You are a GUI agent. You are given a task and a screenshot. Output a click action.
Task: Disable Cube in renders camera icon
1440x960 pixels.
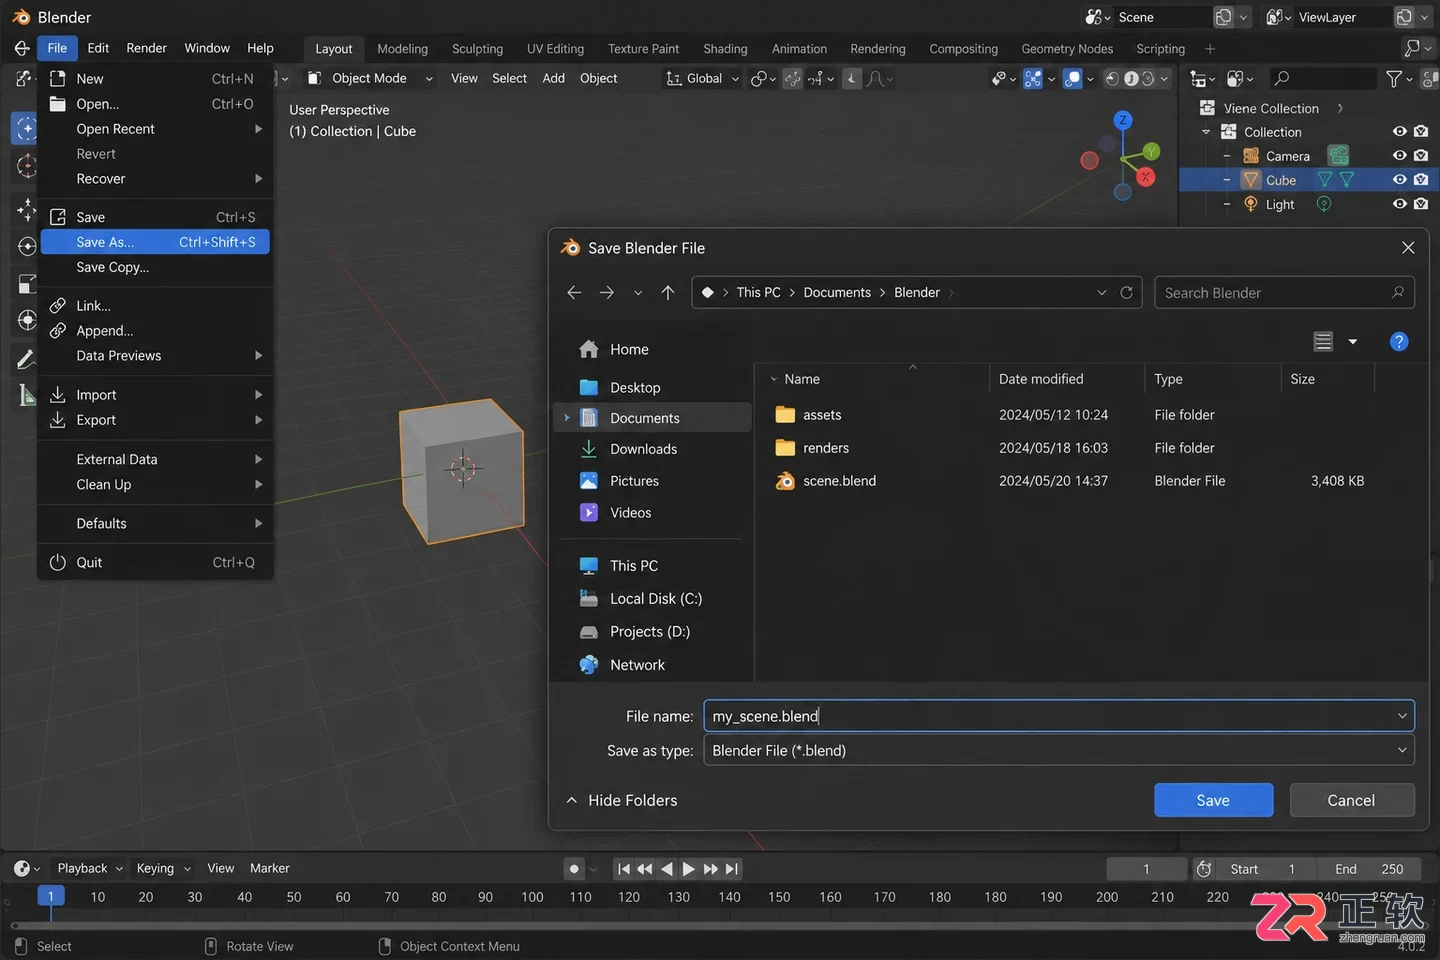coord(1421,179)
